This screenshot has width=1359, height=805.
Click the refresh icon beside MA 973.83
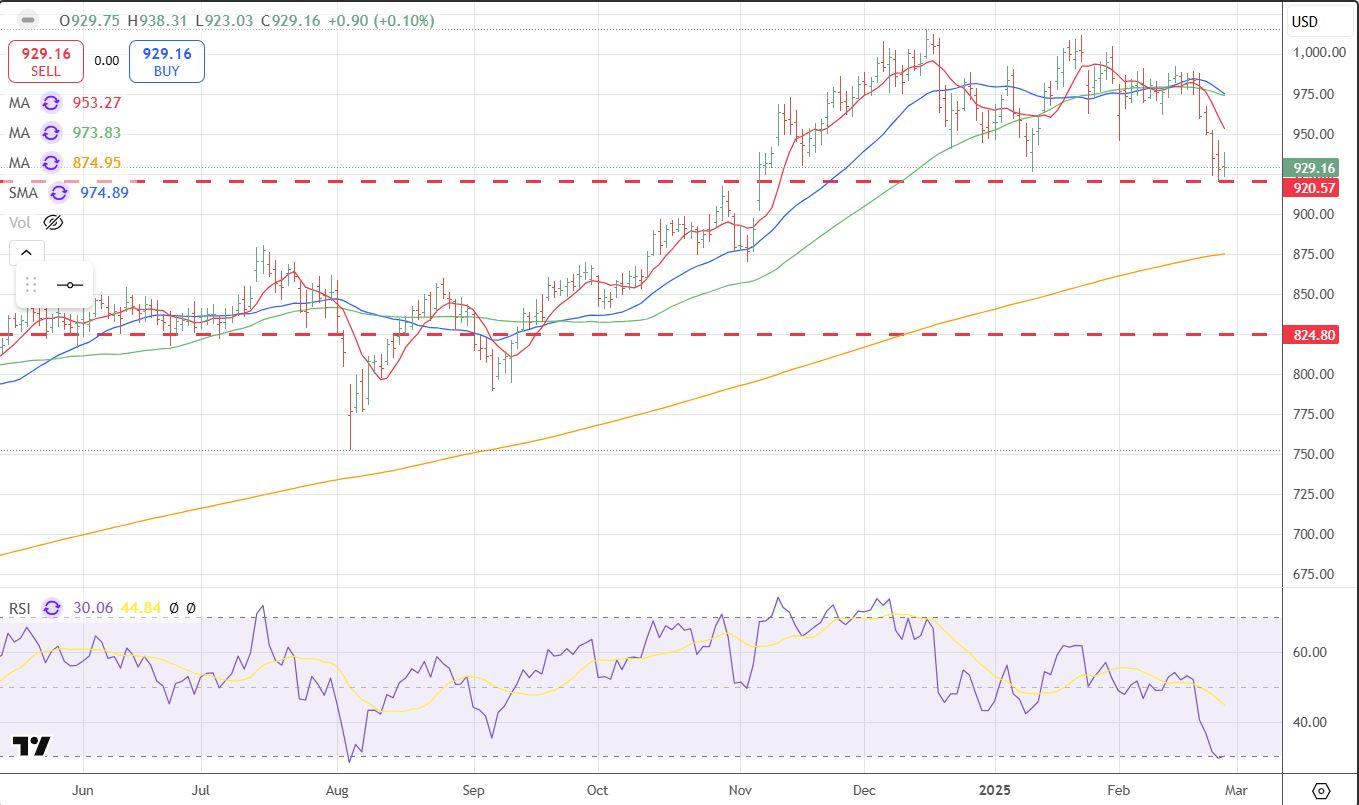(49, 132)
